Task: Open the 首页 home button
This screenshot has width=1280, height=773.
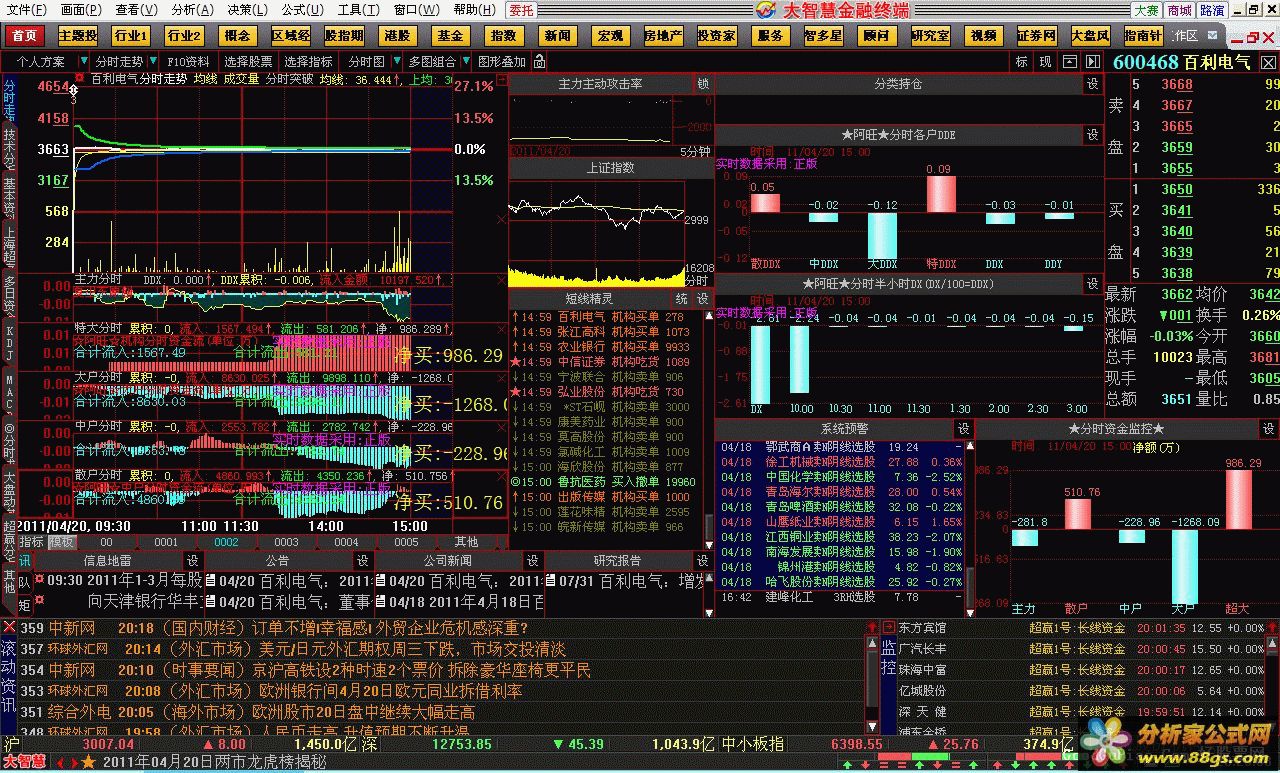Action: point(25,36)
